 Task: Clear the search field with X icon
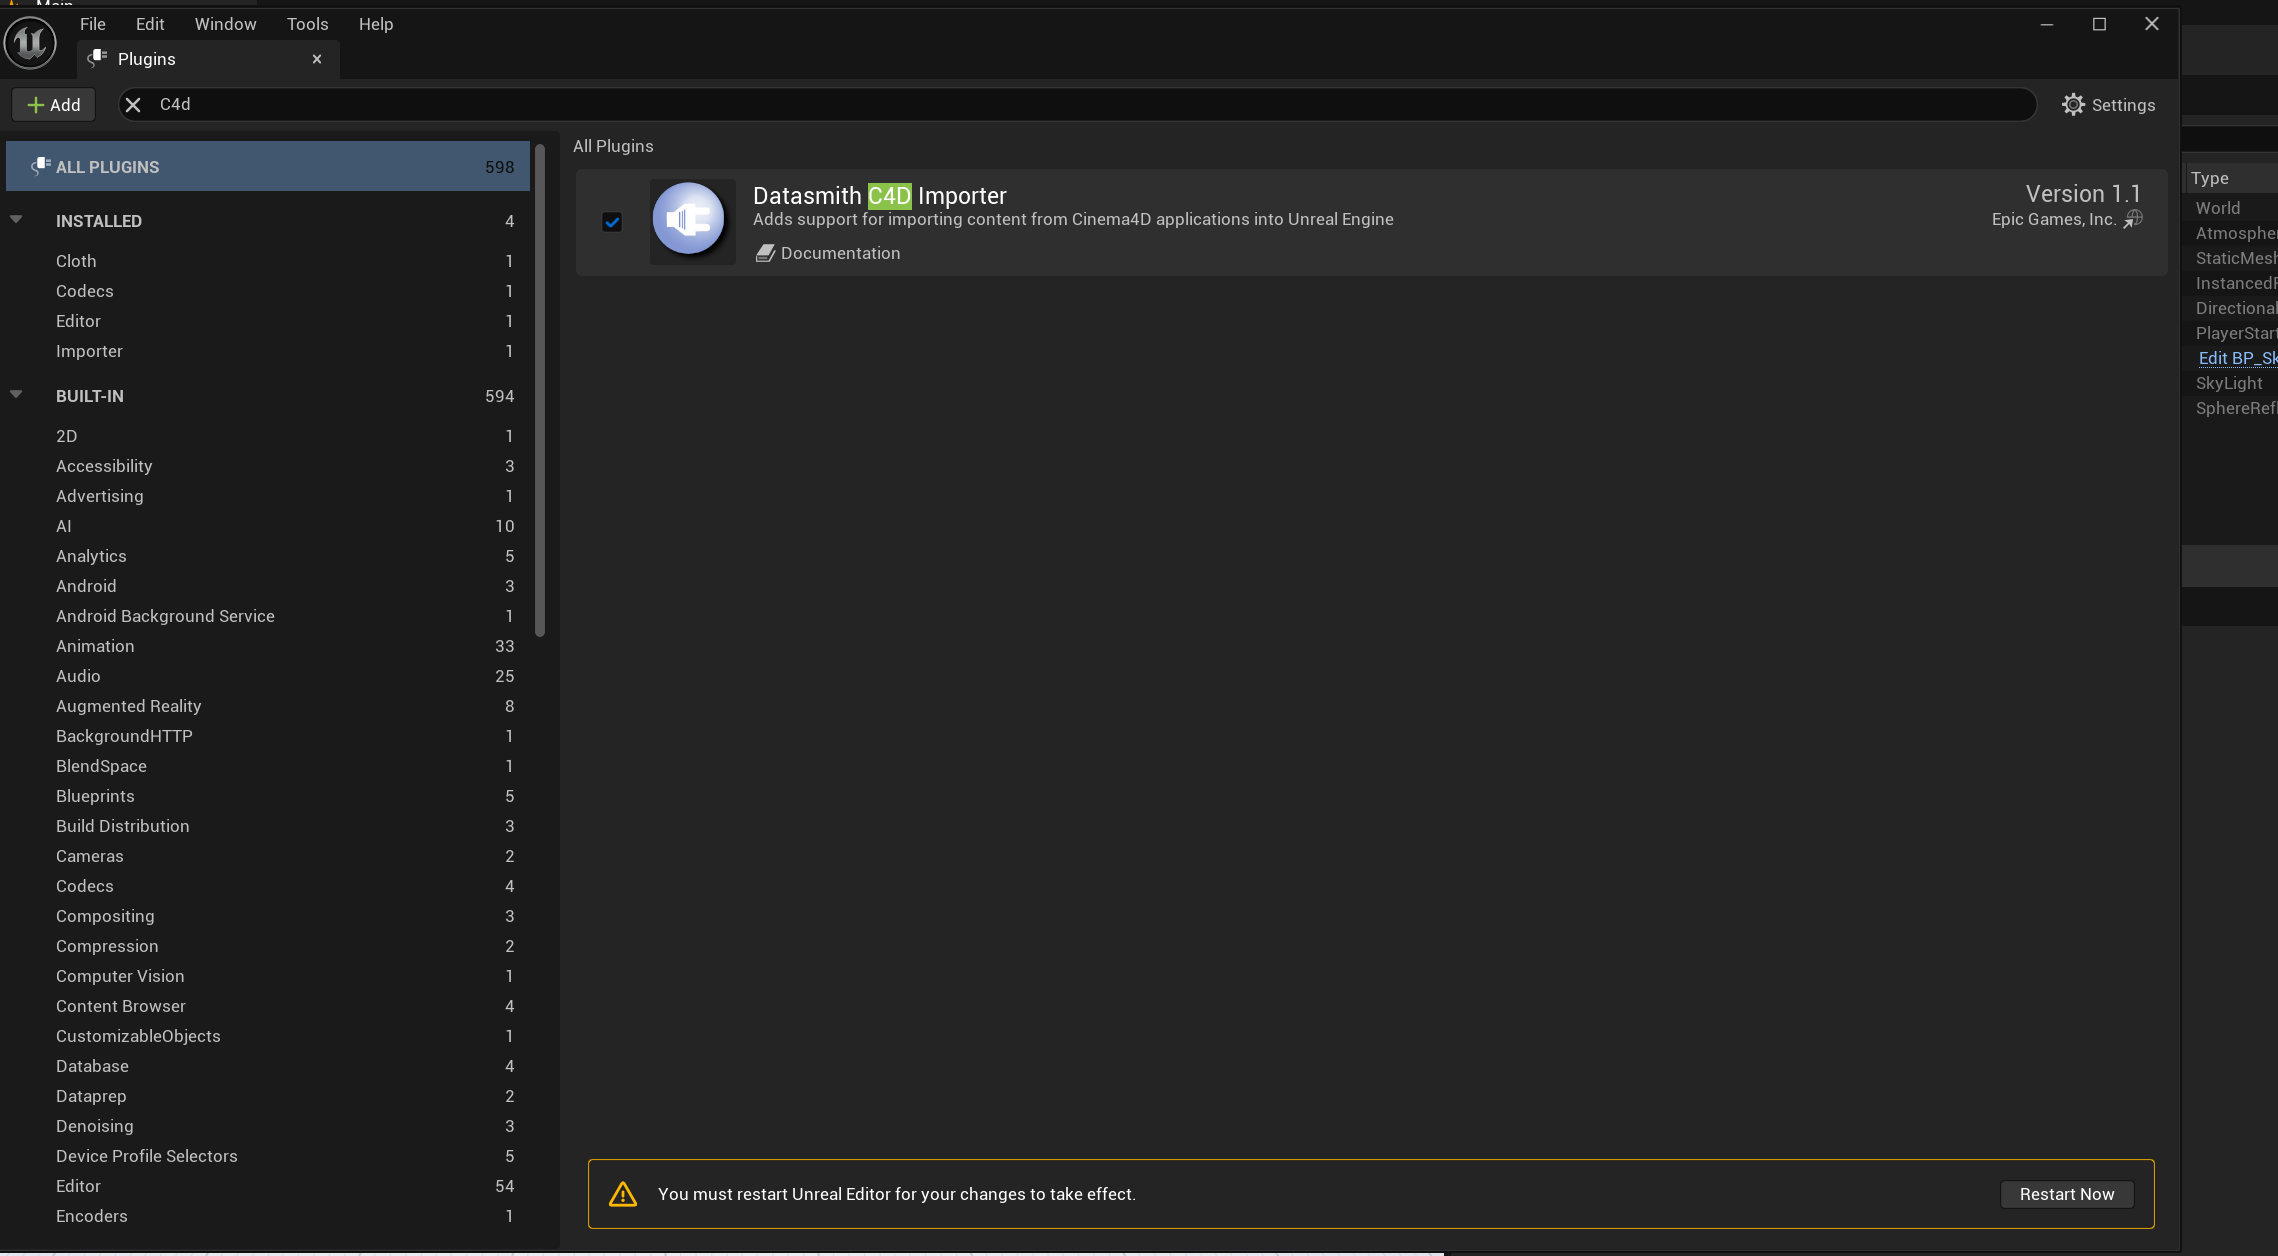pyautogui.click(x=133, y=105)
